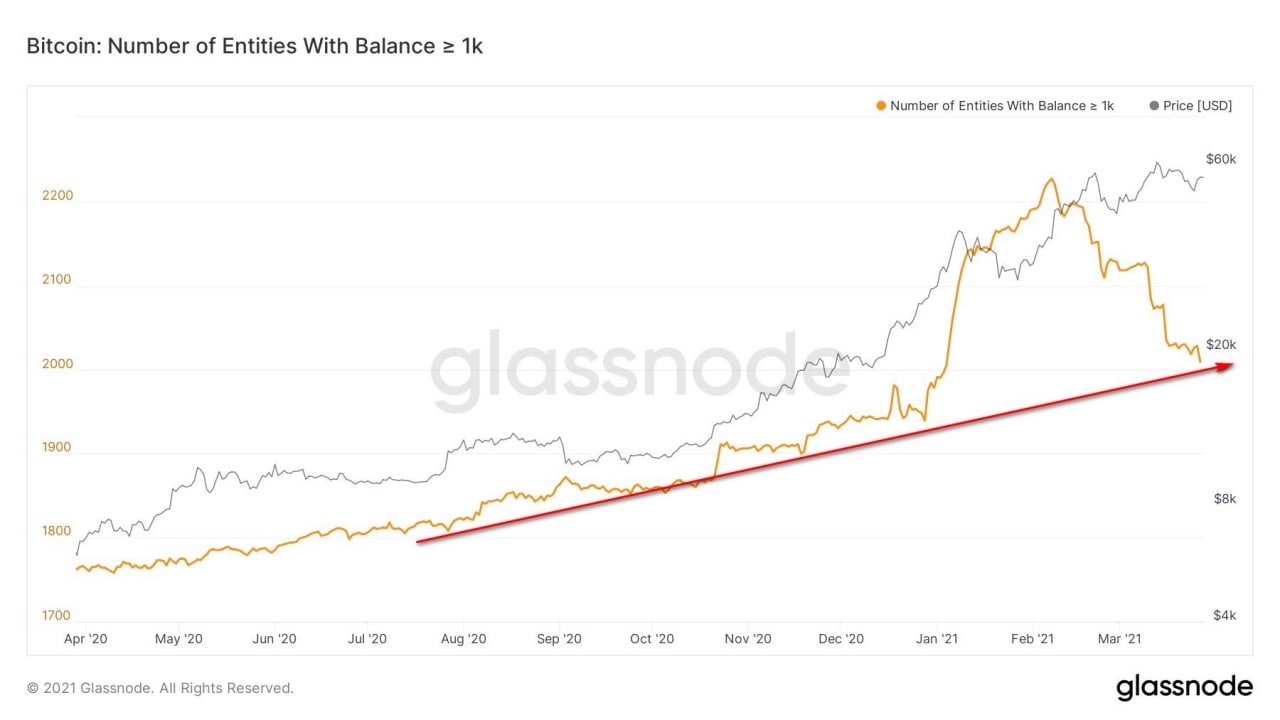Viewport: 1280px width, 720px height.
Task: Select the Aug '20 x-axis label
Action: click(463, 639)
